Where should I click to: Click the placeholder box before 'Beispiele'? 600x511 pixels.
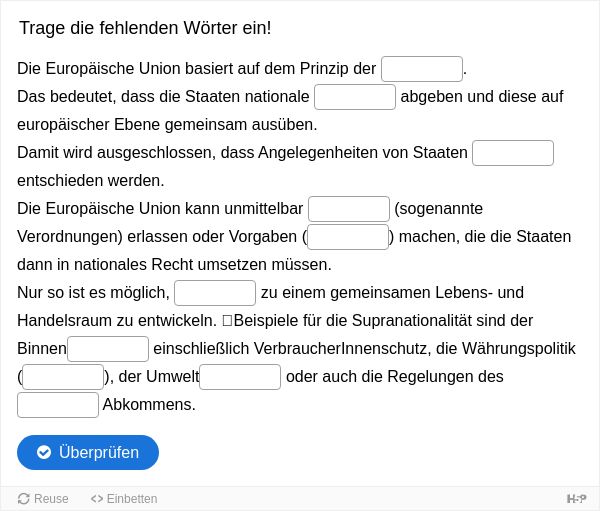pos(227,320)
